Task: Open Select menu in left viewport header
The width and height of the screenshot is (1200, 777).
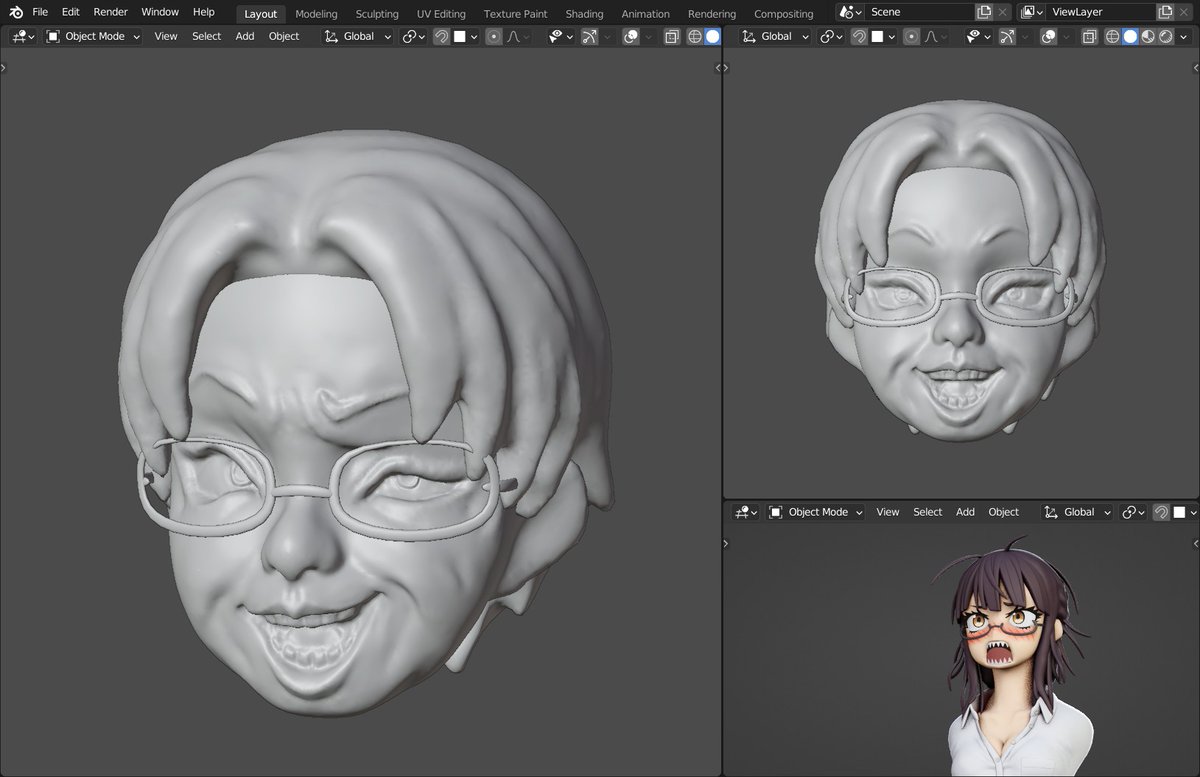Action: pos(207,36)
